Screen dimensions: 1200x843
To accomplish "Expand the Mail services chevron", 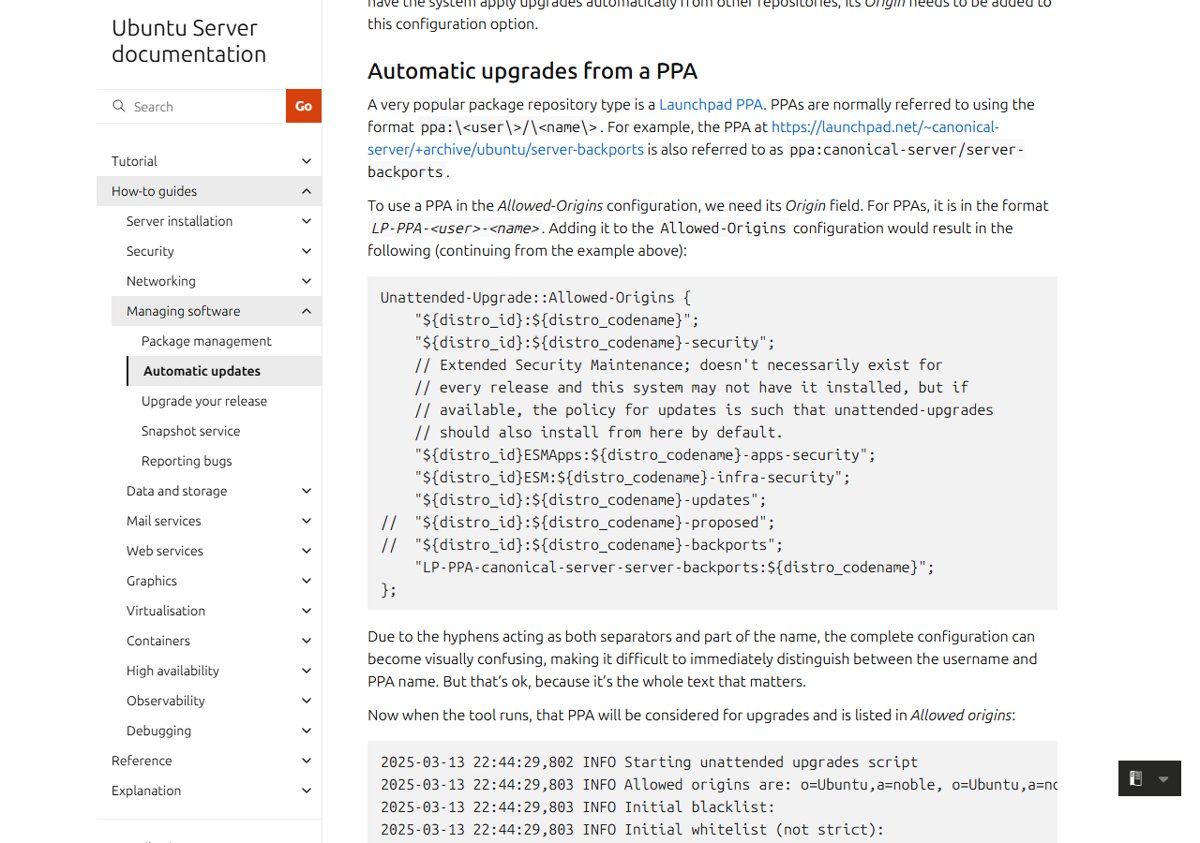I will click(x=306, y=521).
